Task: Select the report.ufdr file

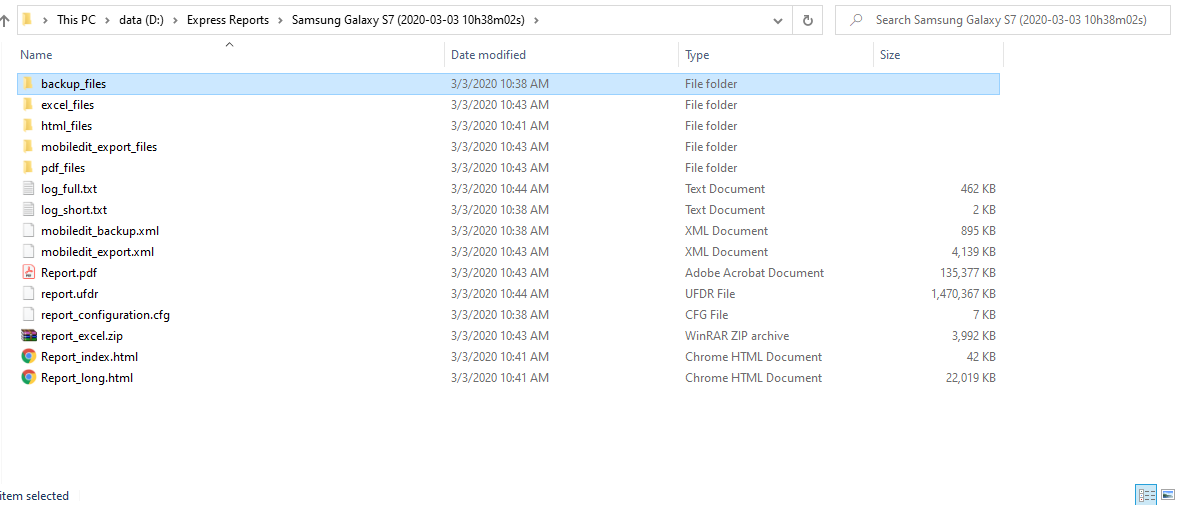Action: (x=70, y=294)
